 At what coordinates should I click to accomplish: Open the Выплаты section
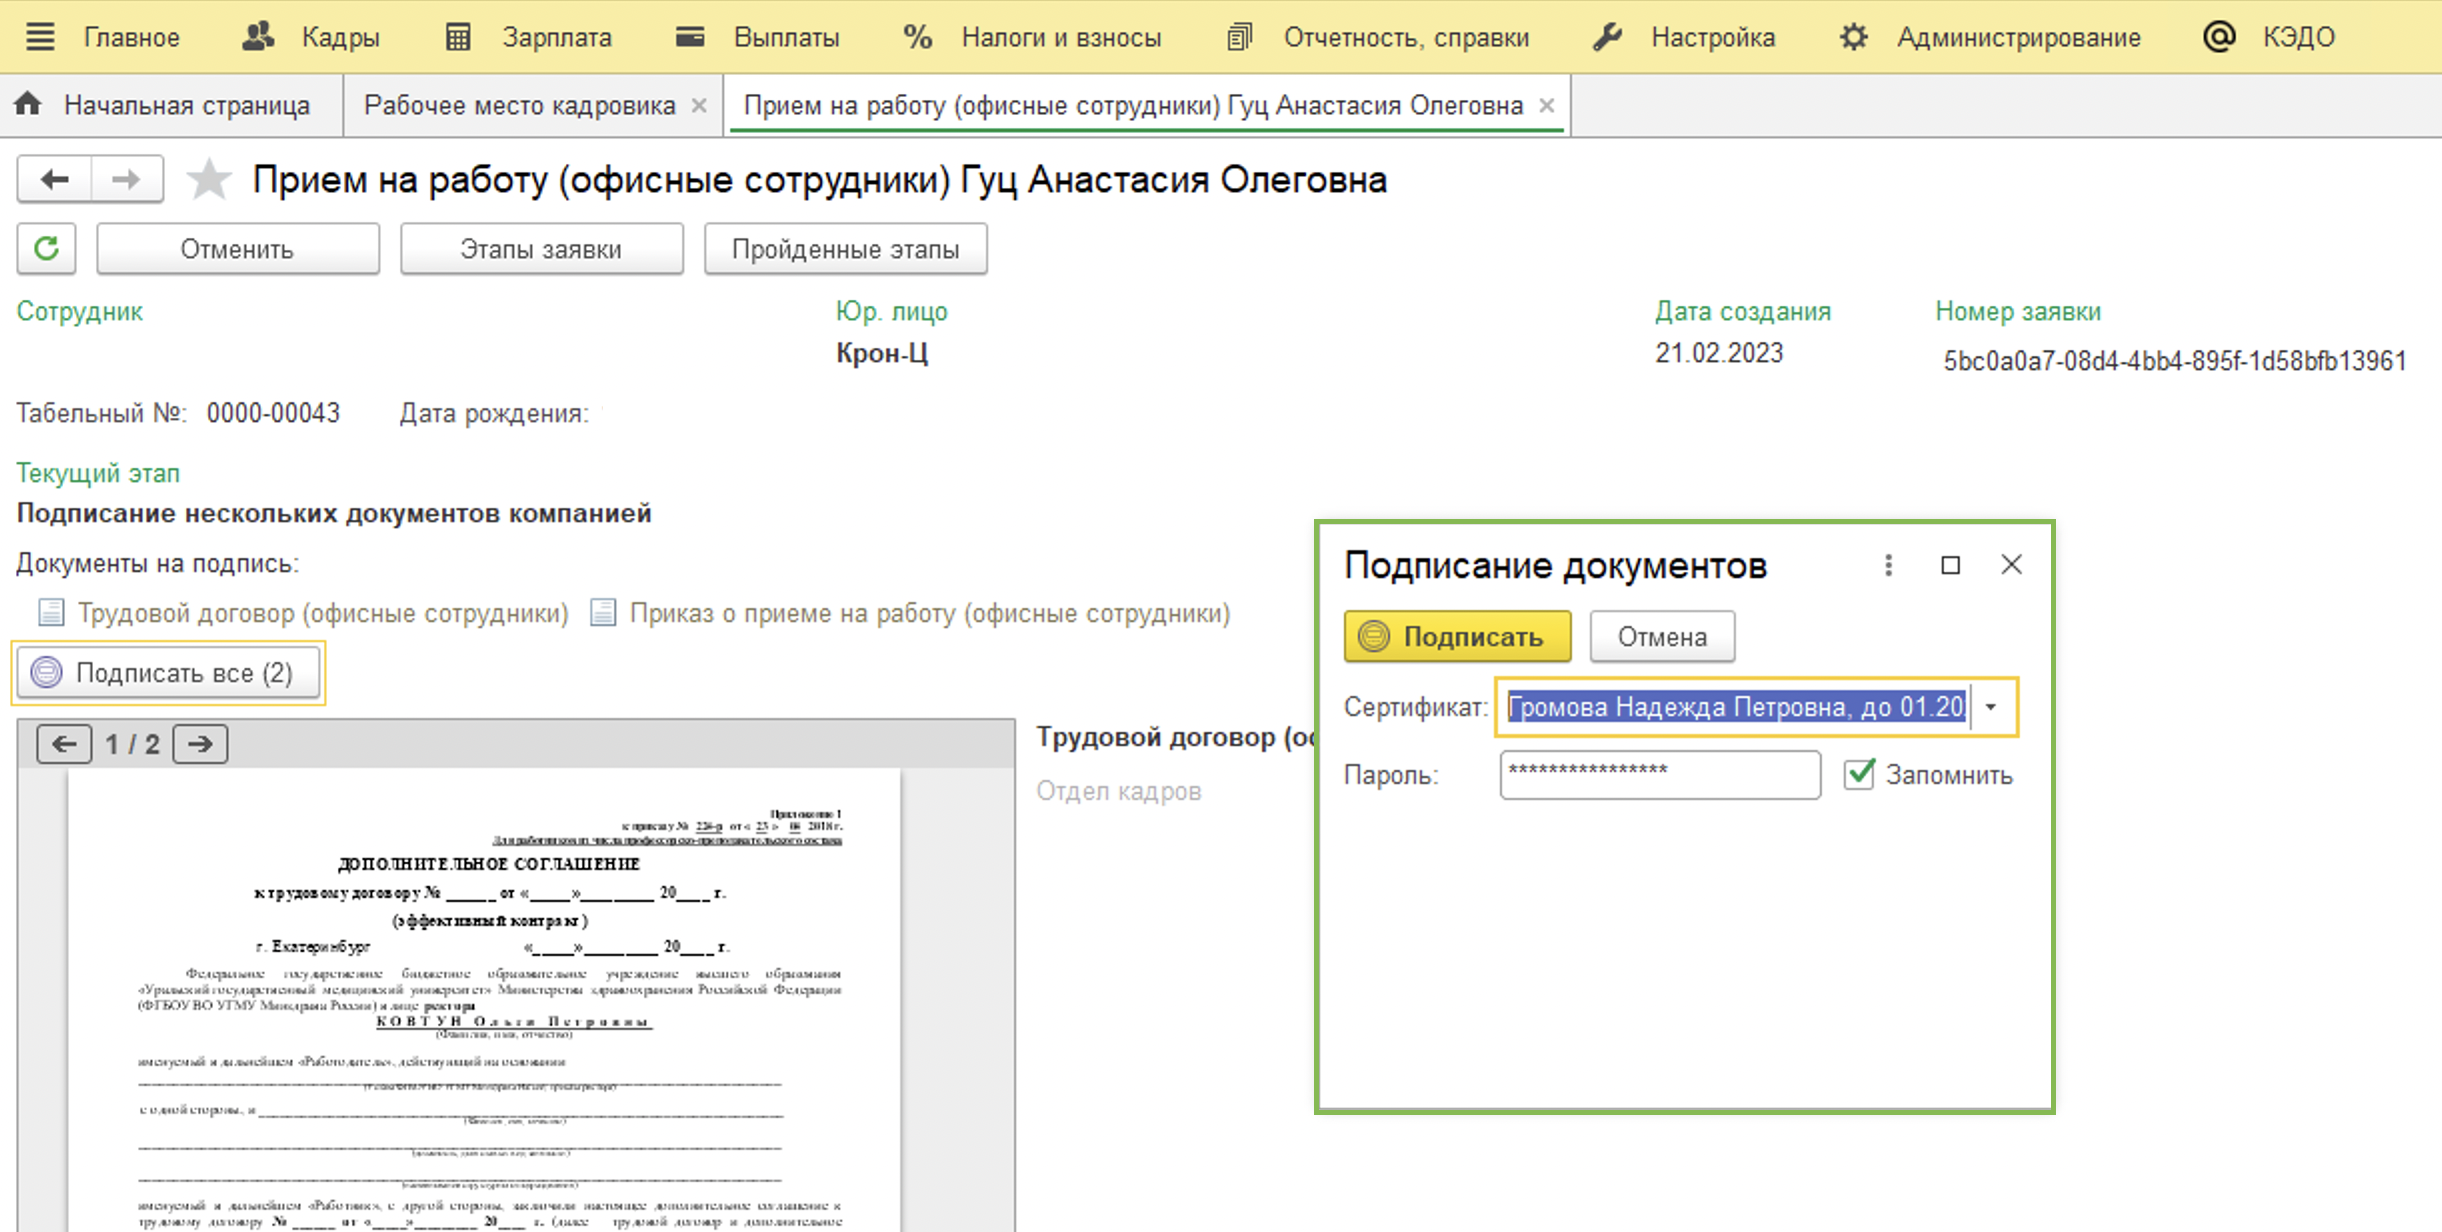tap(786, 37)
